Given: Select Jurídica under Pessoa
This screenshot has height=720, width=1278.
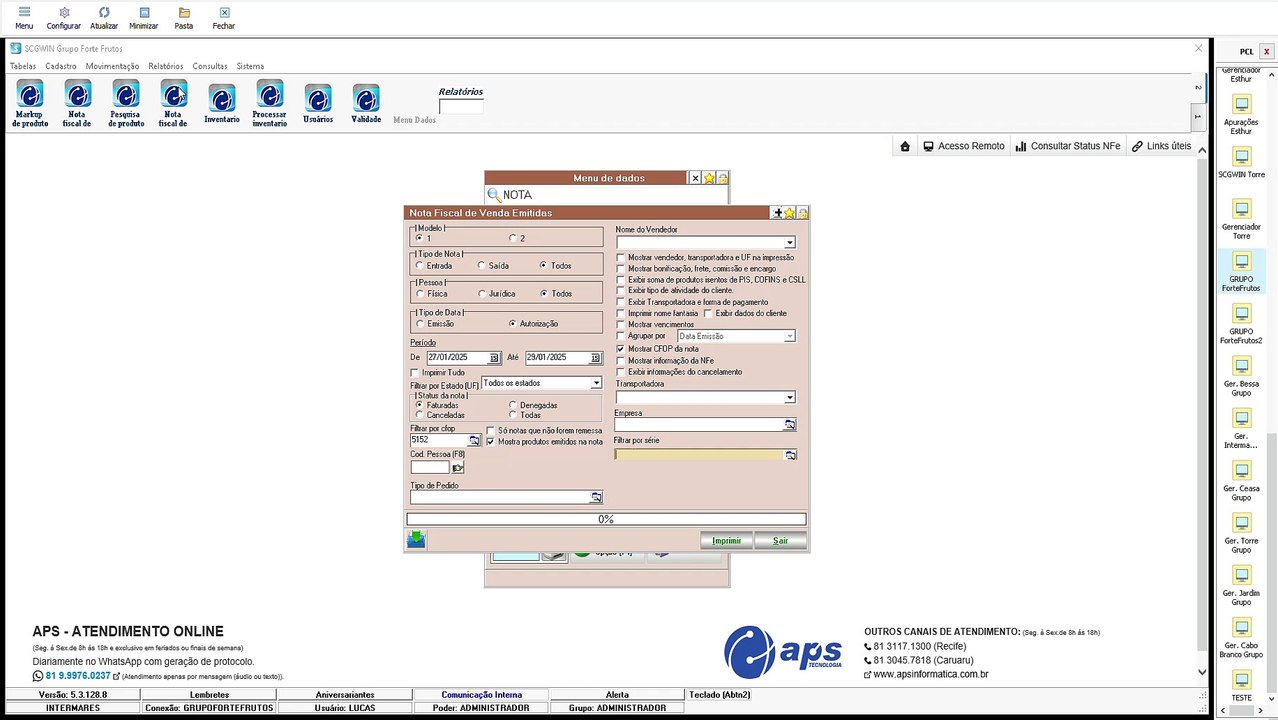Looking at the screenshot, I should 482,294.
